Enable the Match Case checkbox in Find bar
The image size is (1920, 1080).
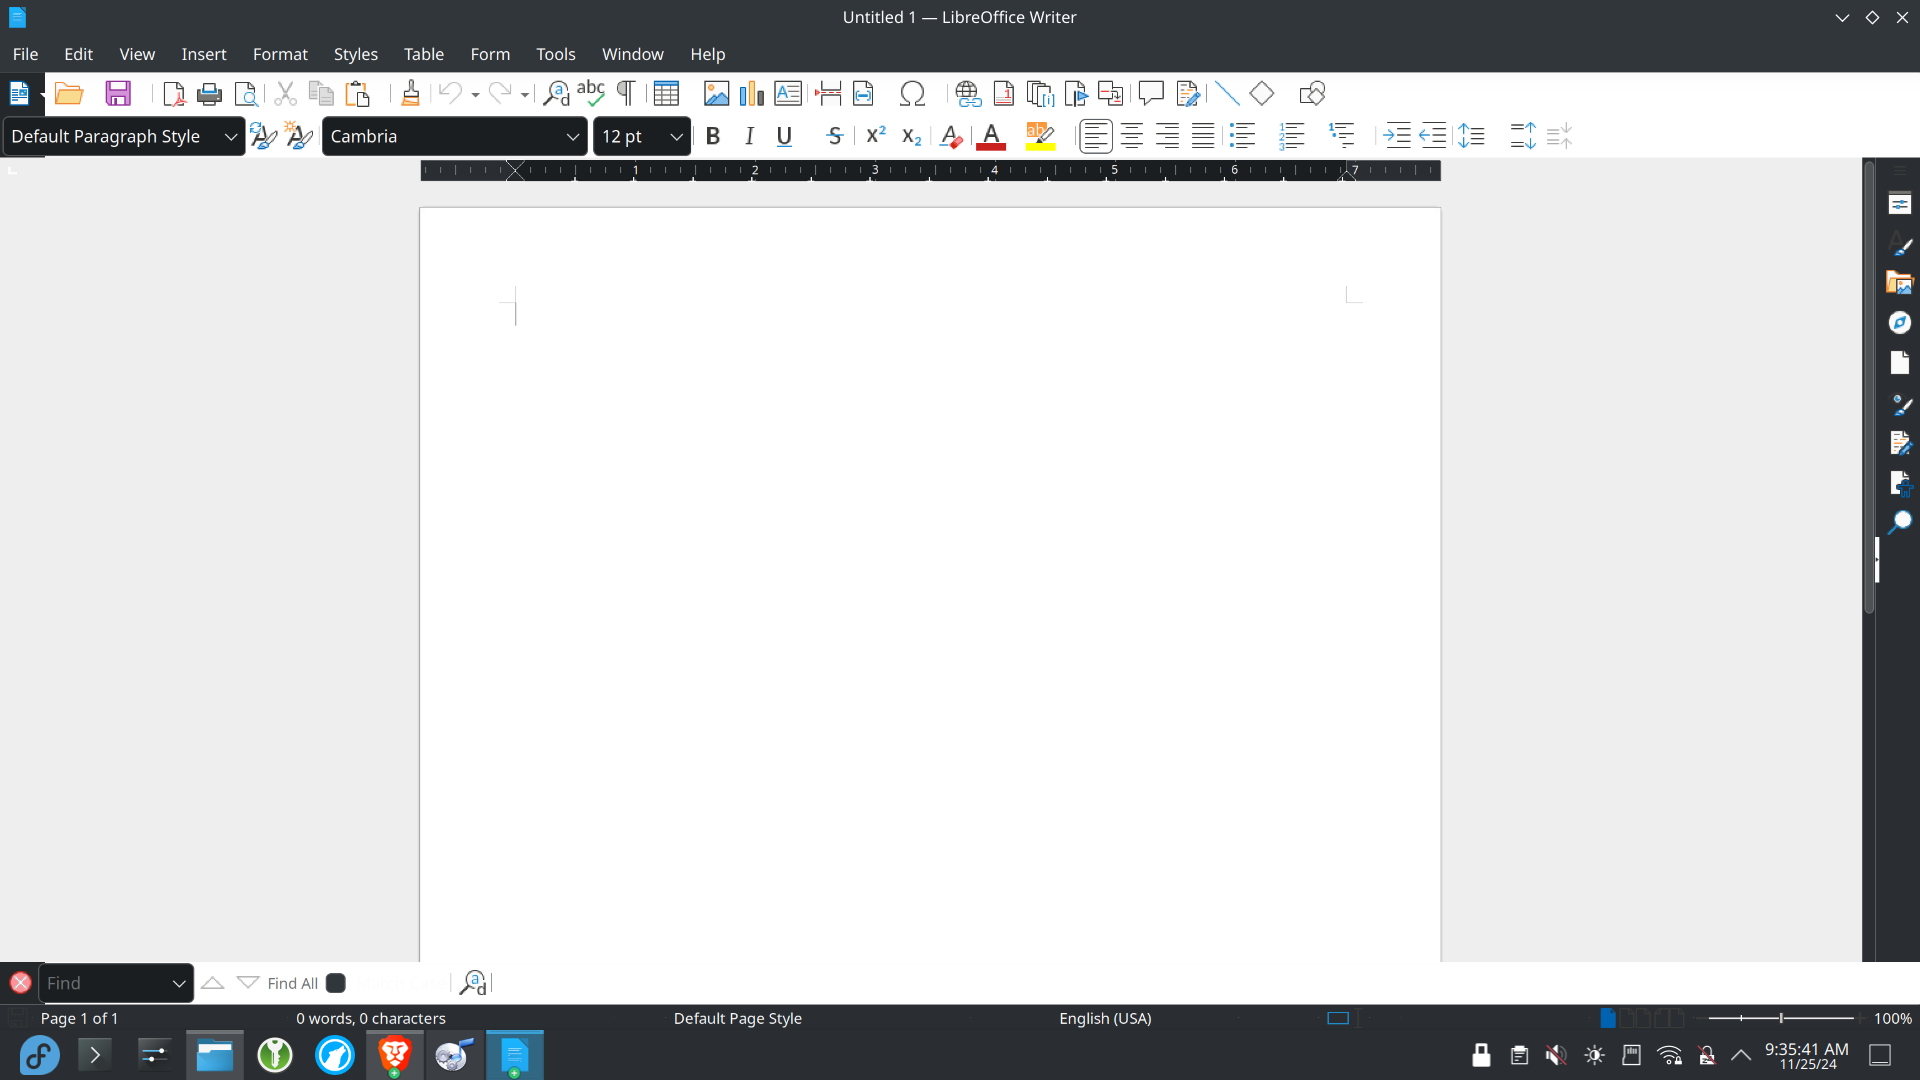pyautogui.click(x=336, y=984)
